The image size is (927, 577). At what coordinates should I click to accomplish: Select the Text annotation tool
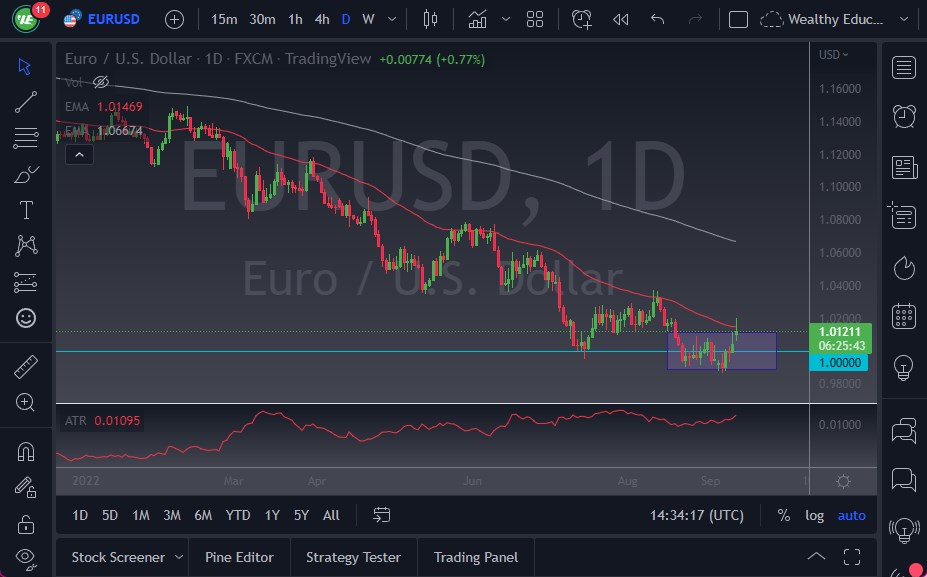click(x=25, y=209)
